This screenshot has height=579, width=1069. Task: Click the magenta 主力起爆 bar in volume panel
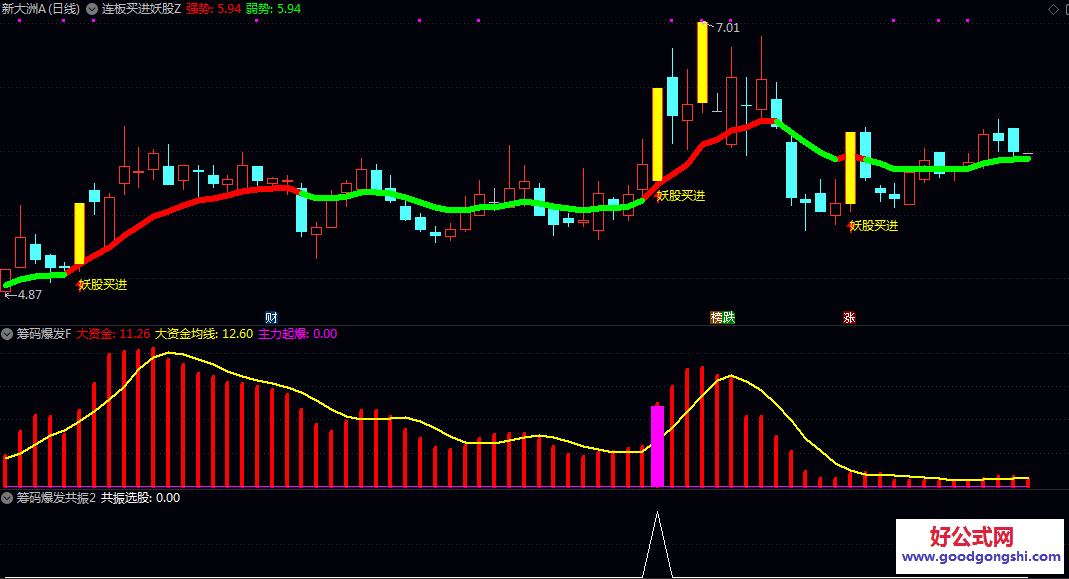coord(657,446)
